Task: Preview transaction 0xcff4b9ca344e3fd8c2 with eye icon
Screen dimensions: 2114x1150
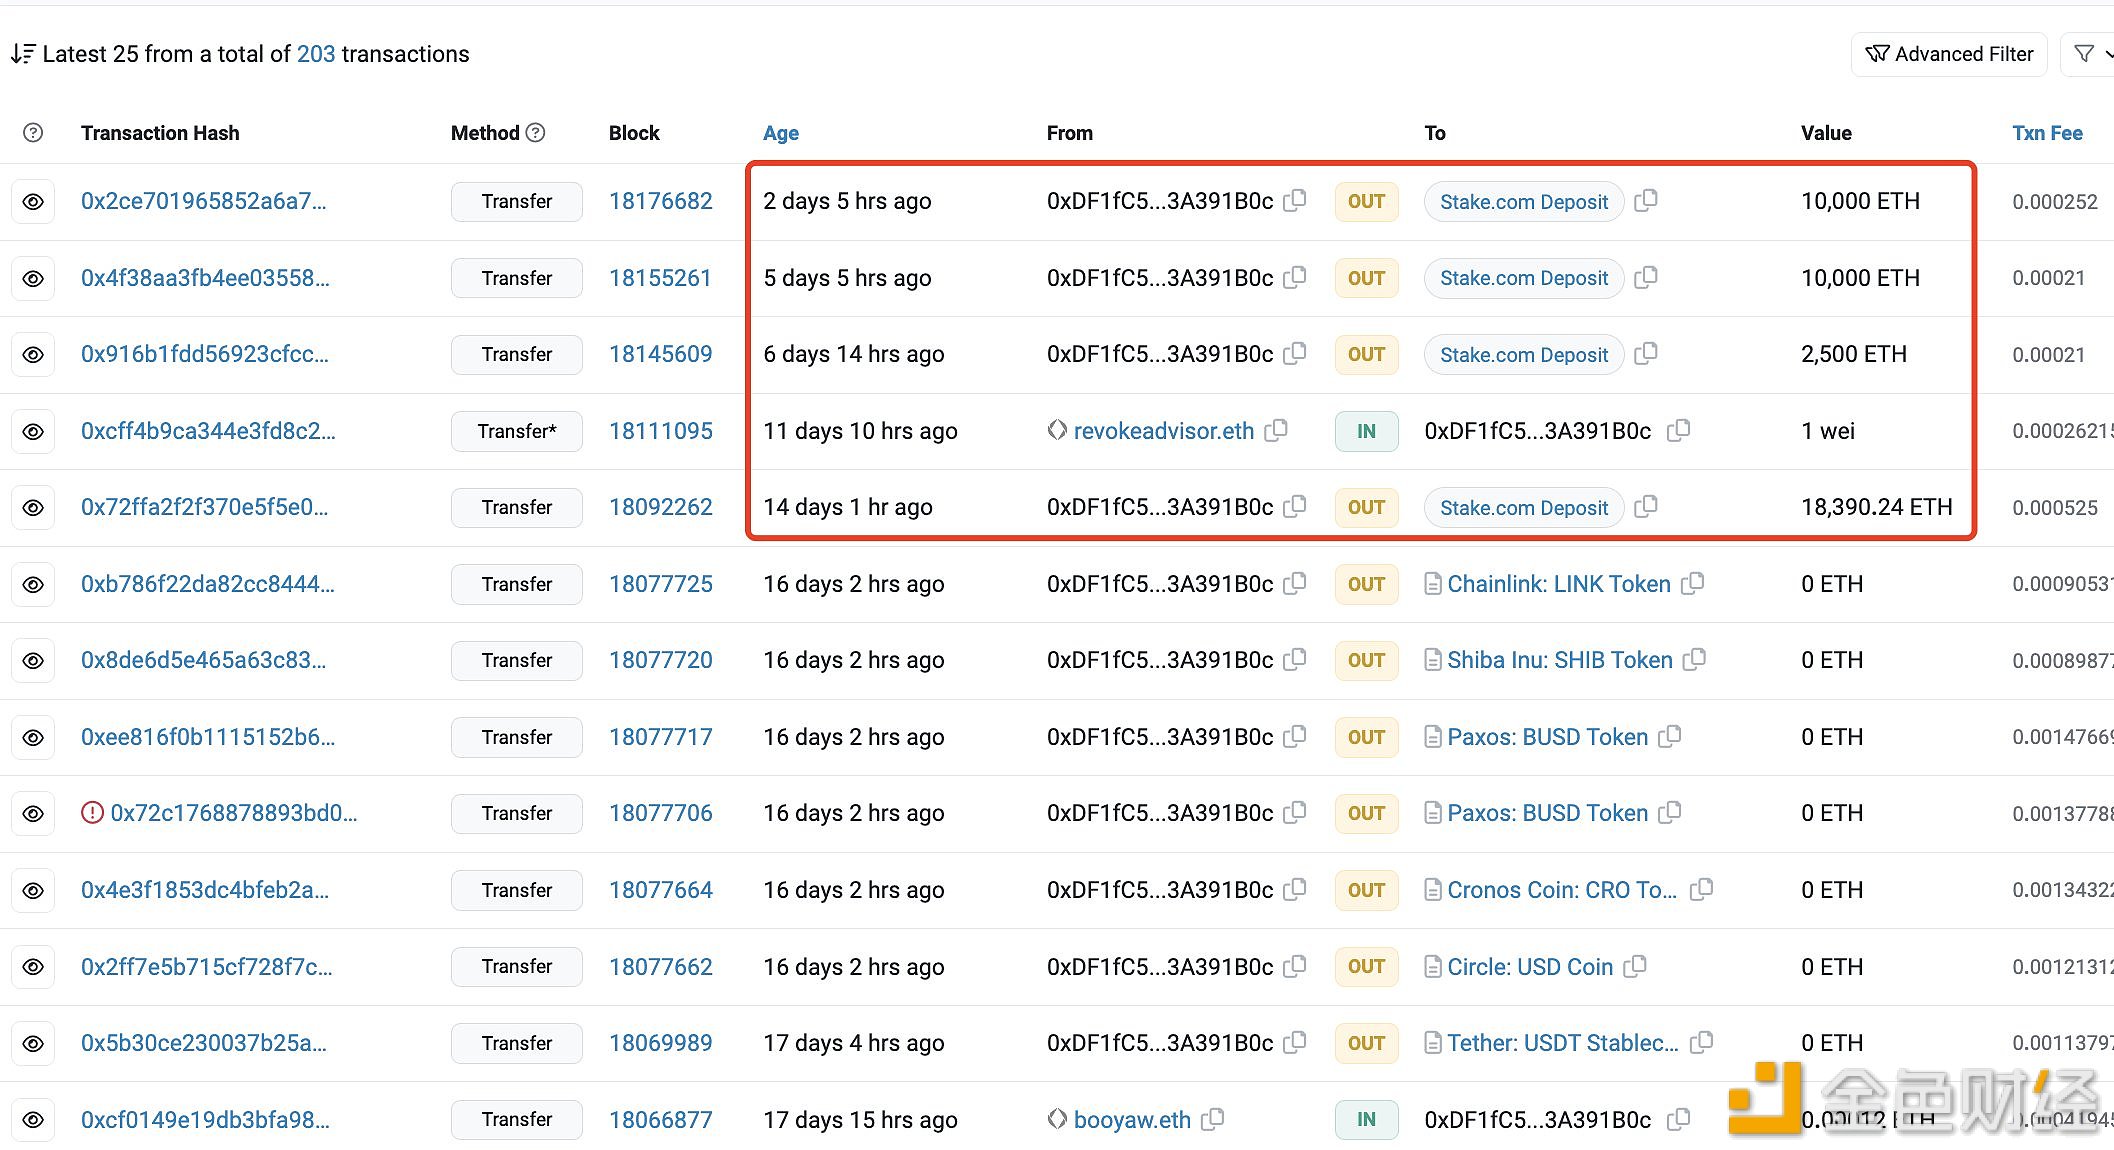Action: pyautogui.click(x=33, y=432)
